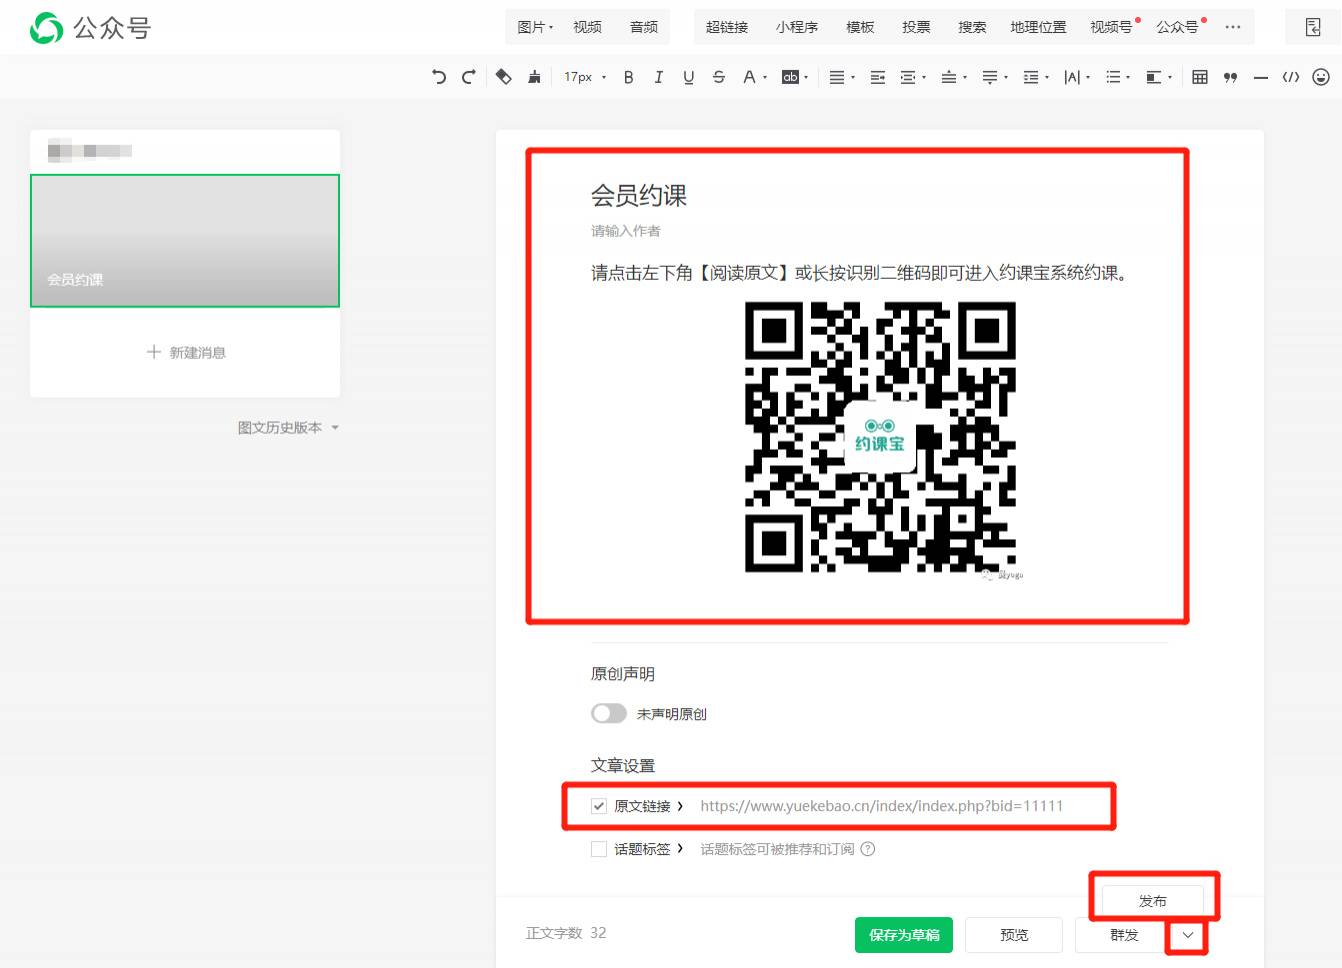Open the emoji smiley picker
1342x968 pixels.
click(x=1321, y=77)
